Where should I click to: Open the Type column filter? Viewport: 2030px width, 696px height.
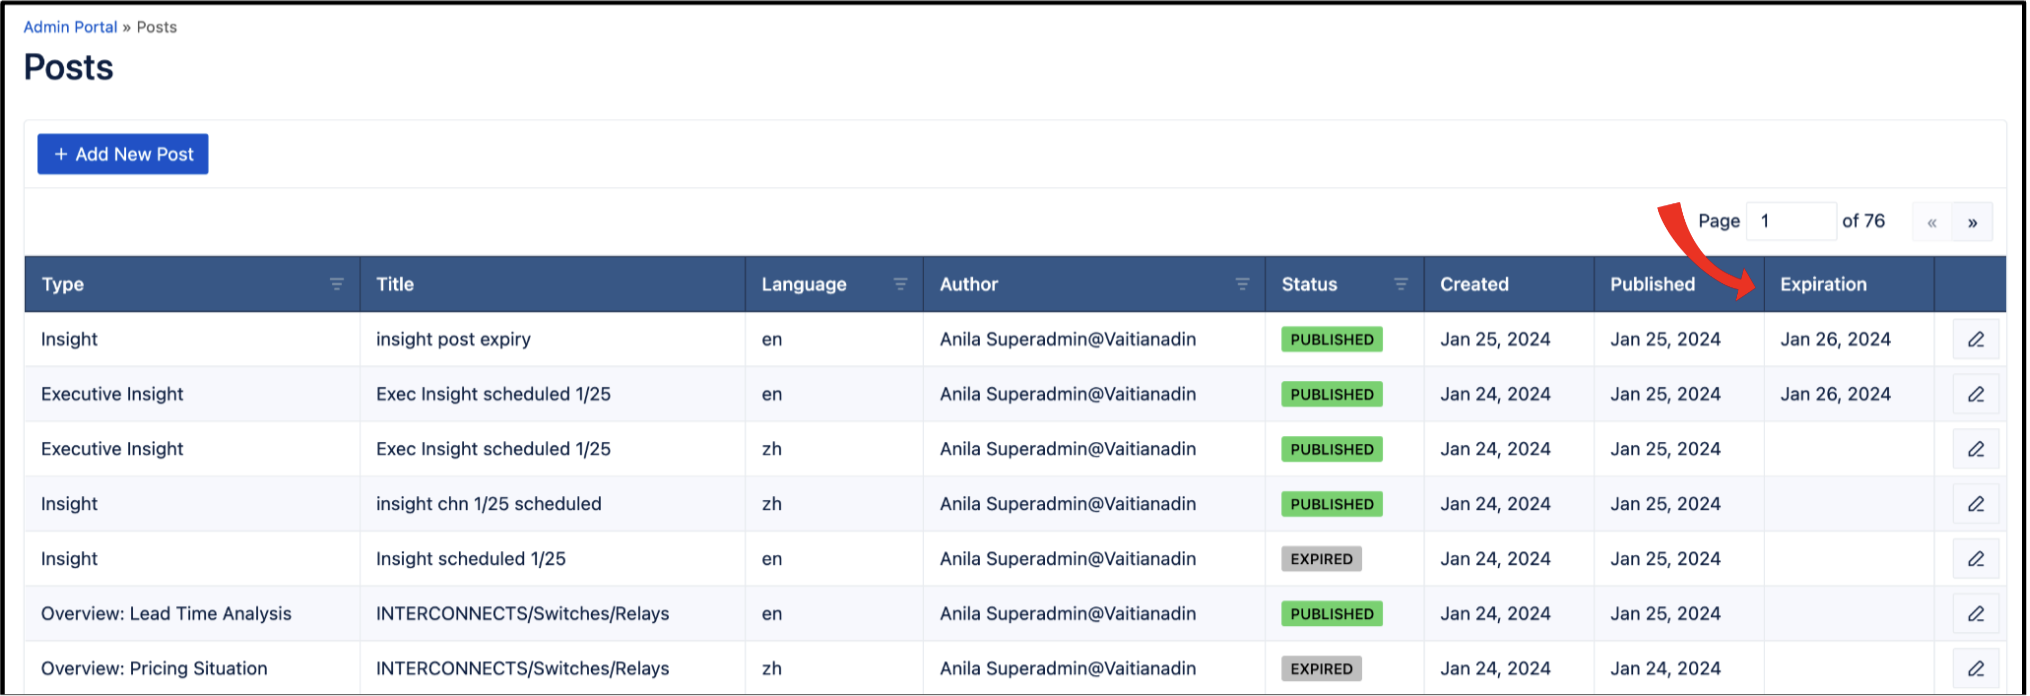(337, 285)
